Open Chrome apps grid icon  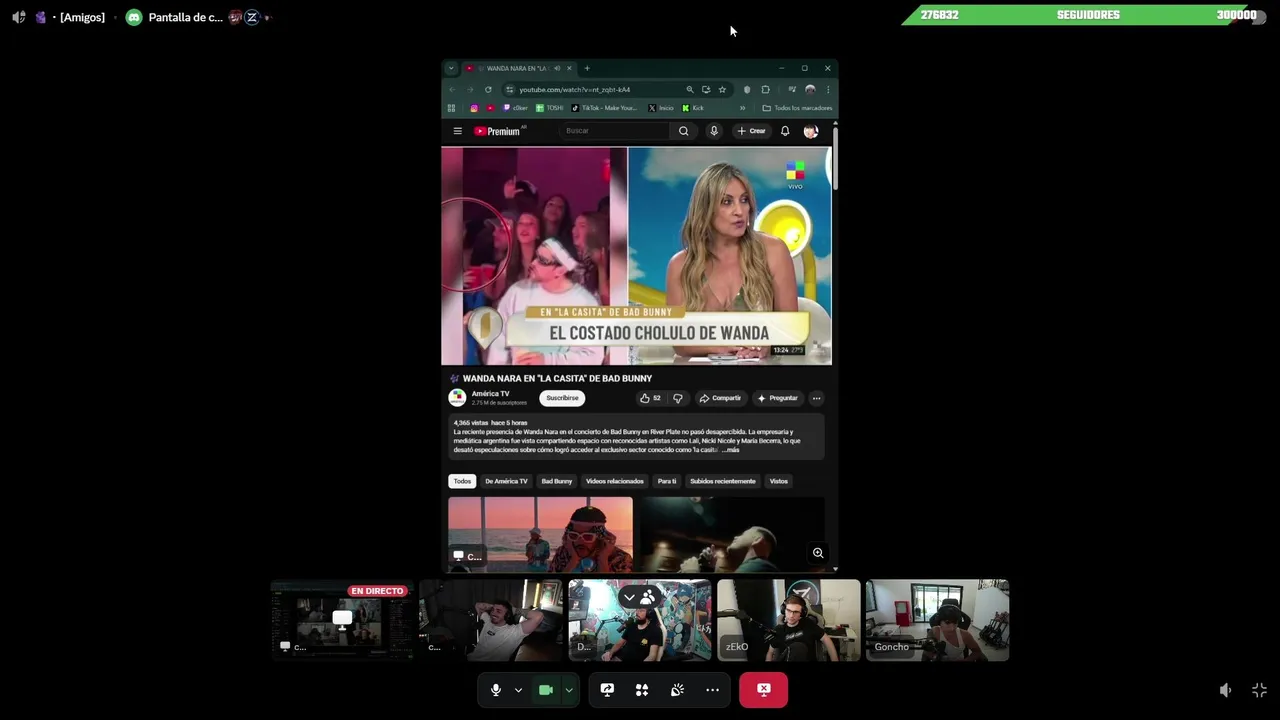tap(451, 108)
